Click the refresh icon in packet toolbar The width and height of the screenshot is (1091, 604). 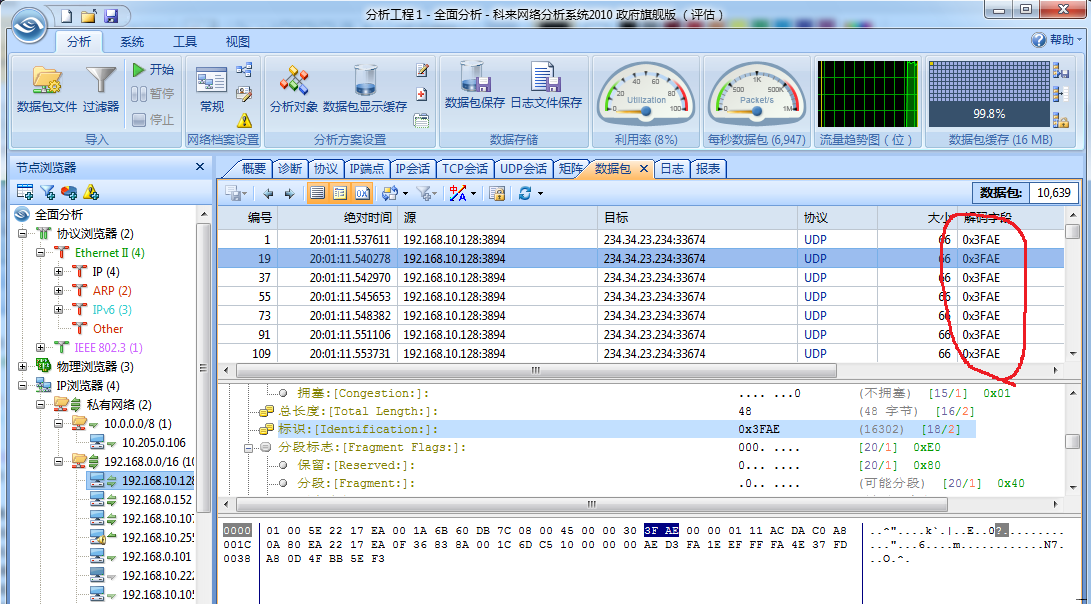(x=525, y=193)
